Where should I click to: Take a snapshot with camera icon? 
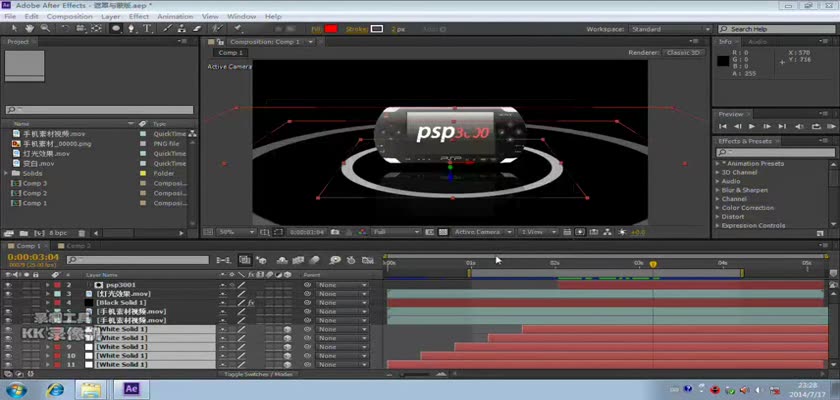[x=335, y=232]
